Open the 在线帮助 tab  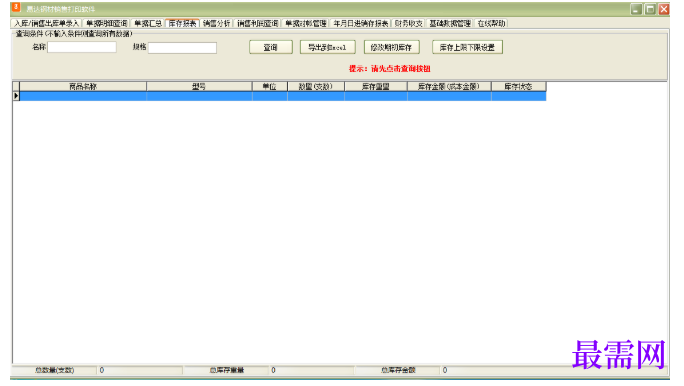[x=491, y=24]
